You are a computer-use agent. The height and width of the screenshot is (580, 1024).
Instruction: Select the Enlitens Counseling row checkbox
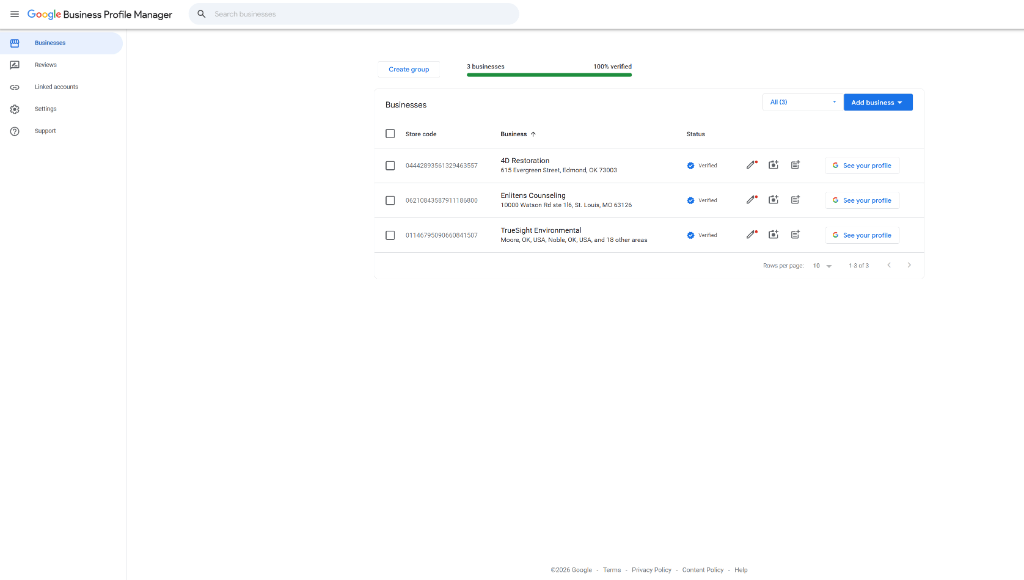pyautogui.click(x=390, y=201)
